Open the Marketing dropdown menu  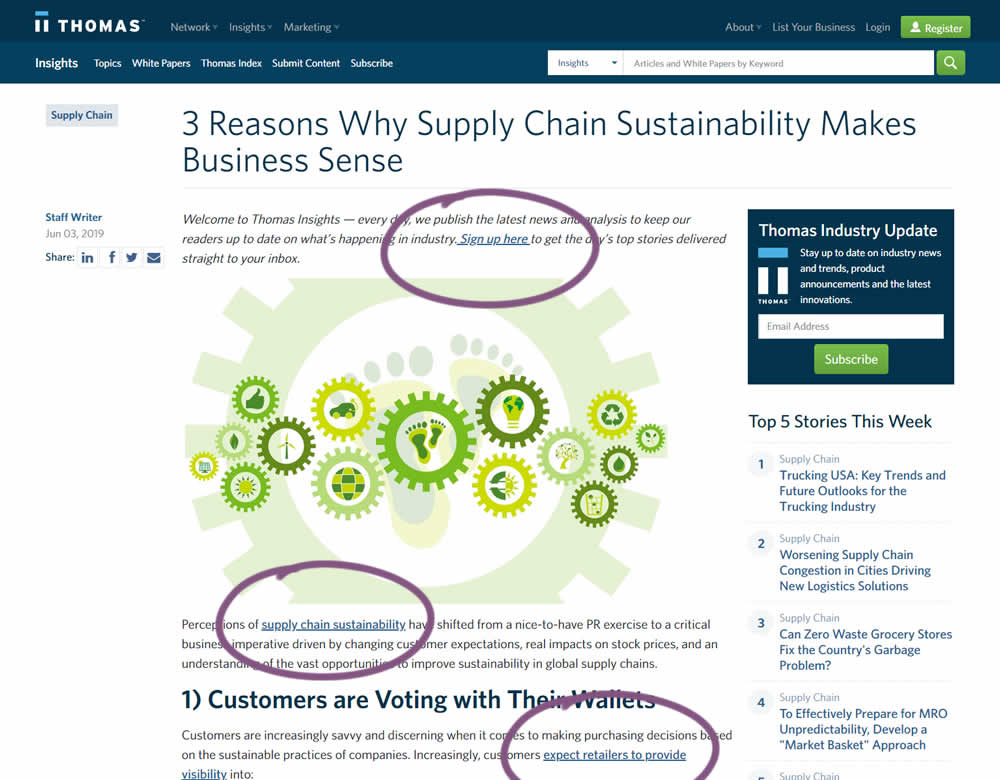(311, 27)
